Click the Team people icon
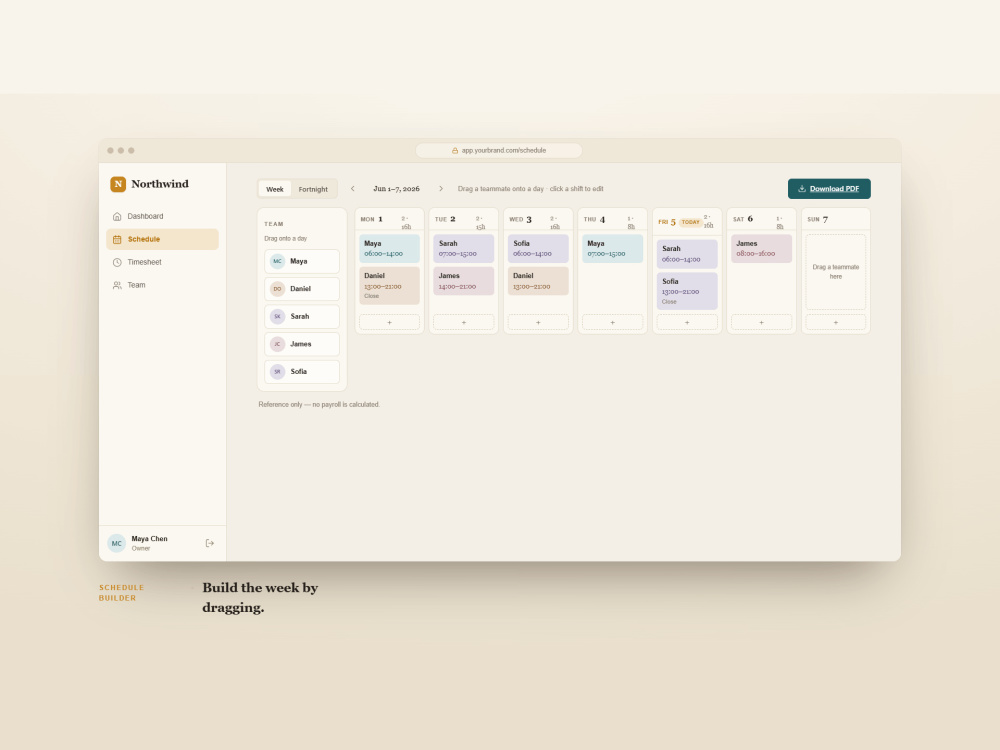 (117, 285)
